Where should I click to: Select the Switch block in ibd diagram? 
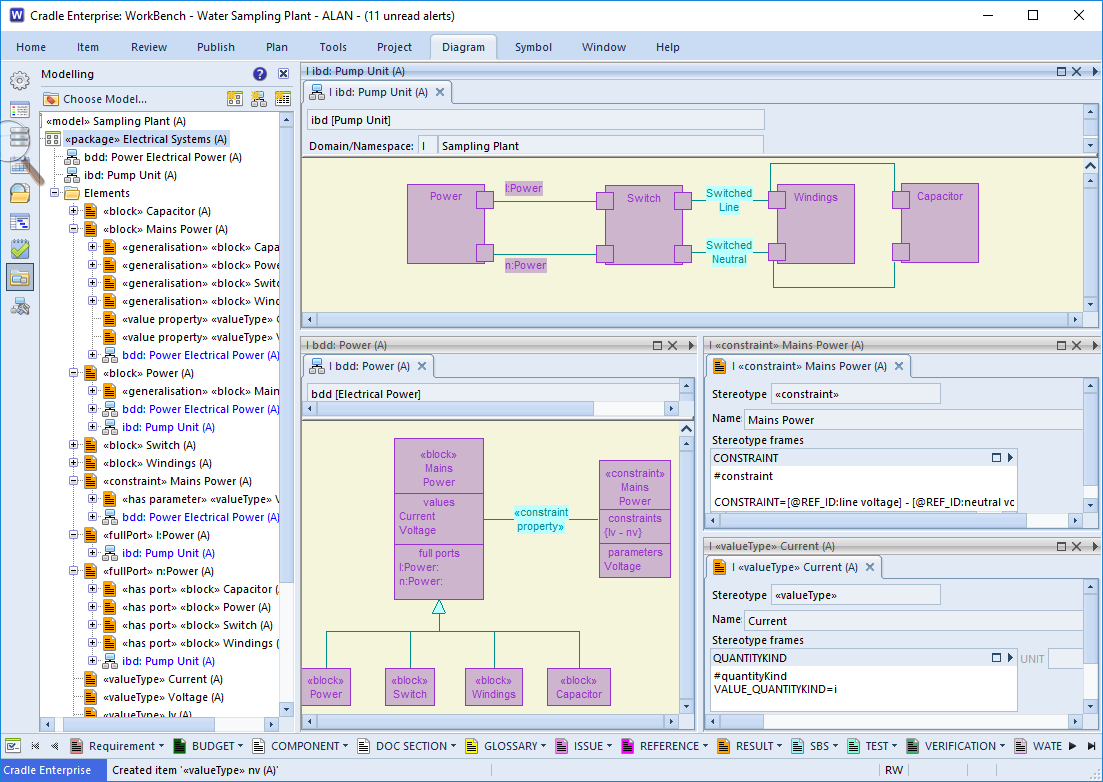click(x=644, y=225)
